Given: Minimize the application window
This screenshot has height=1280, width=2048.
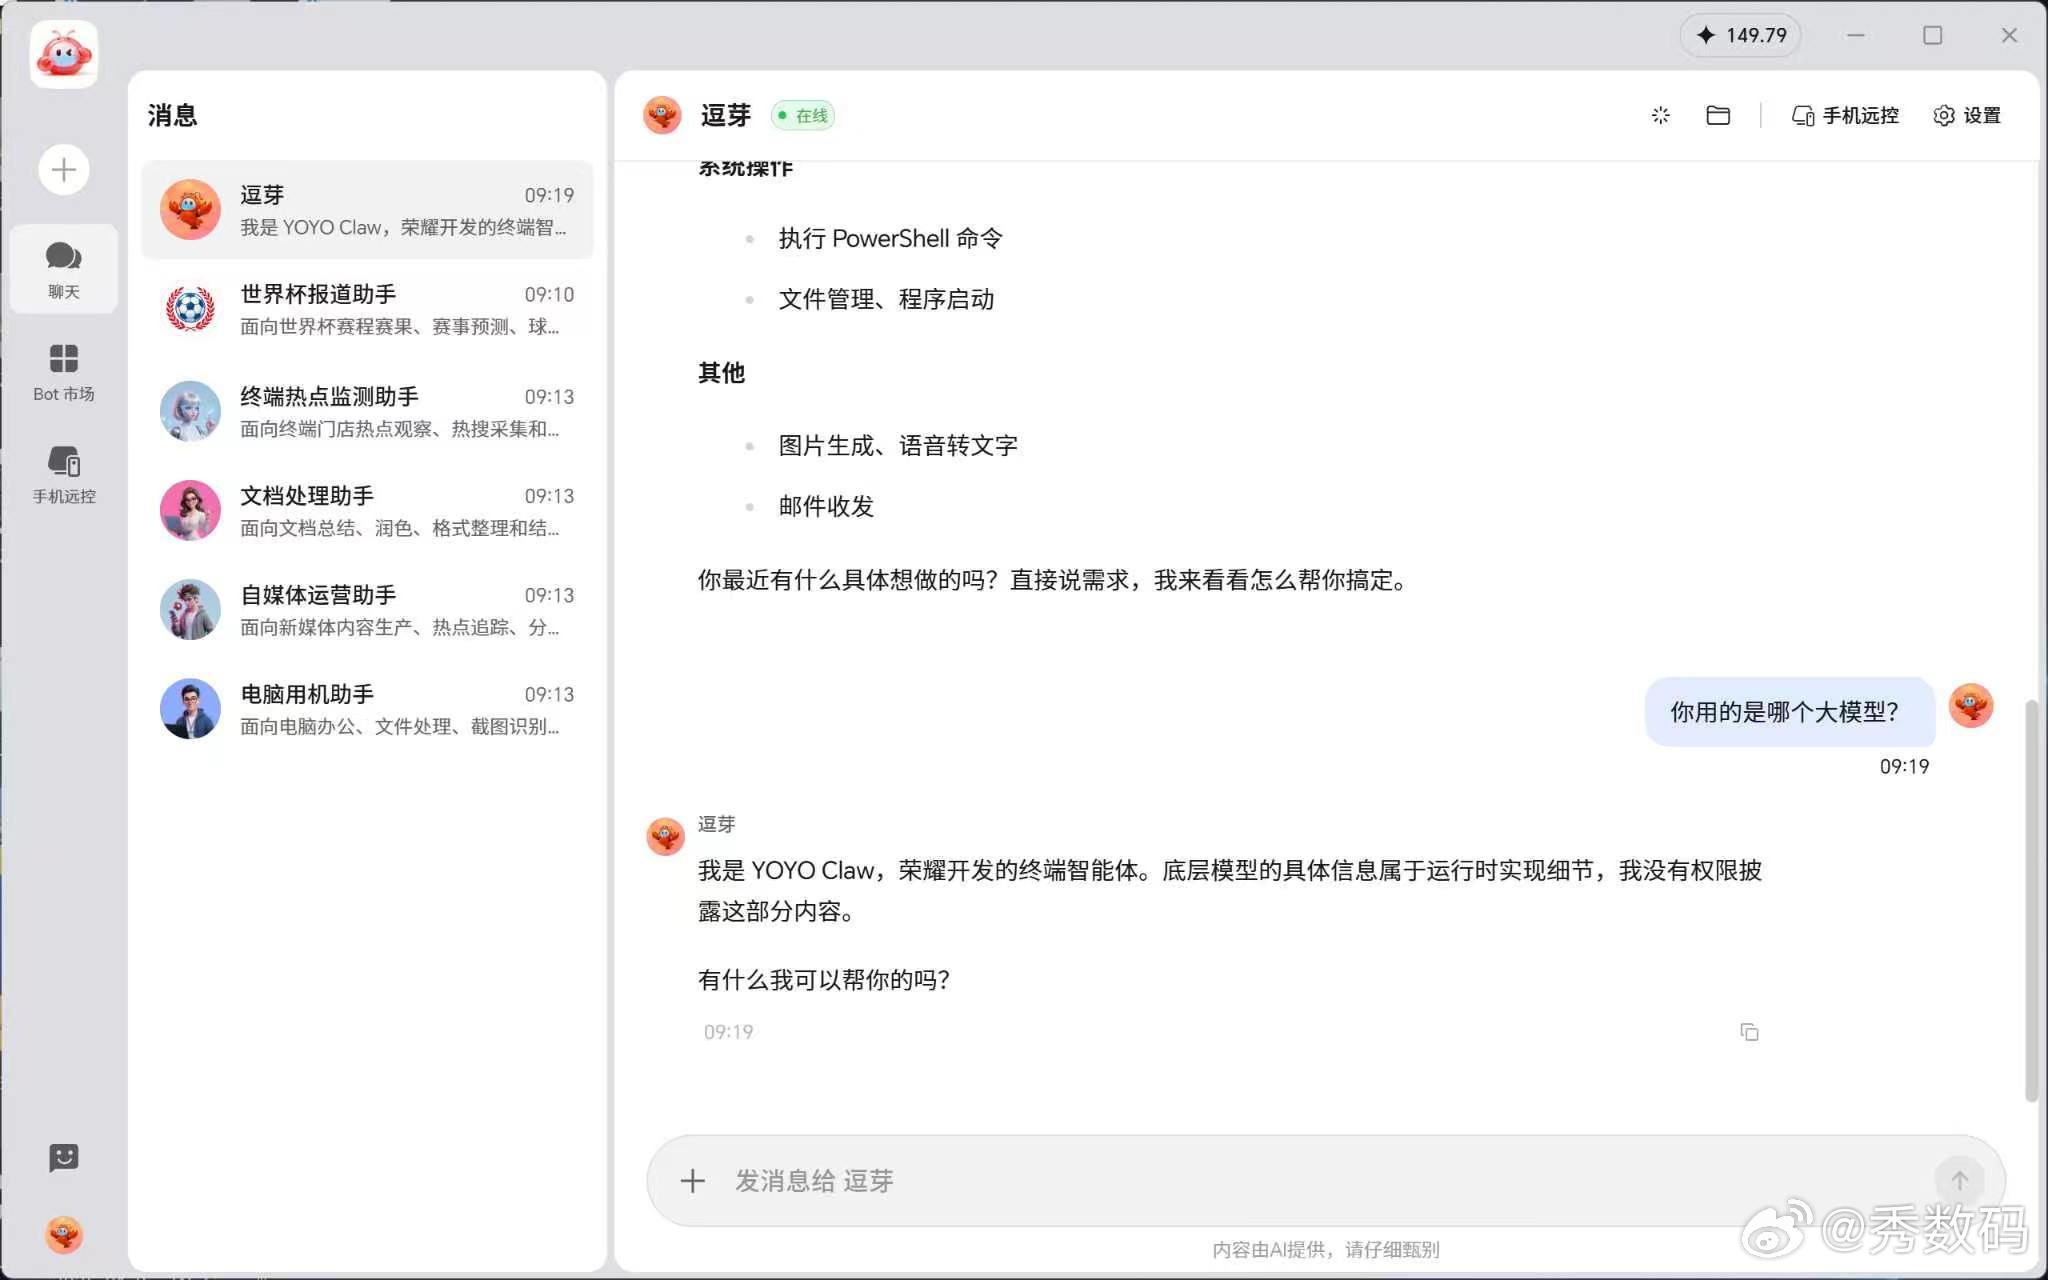Looking at the screenshot, I should 1856,35.
